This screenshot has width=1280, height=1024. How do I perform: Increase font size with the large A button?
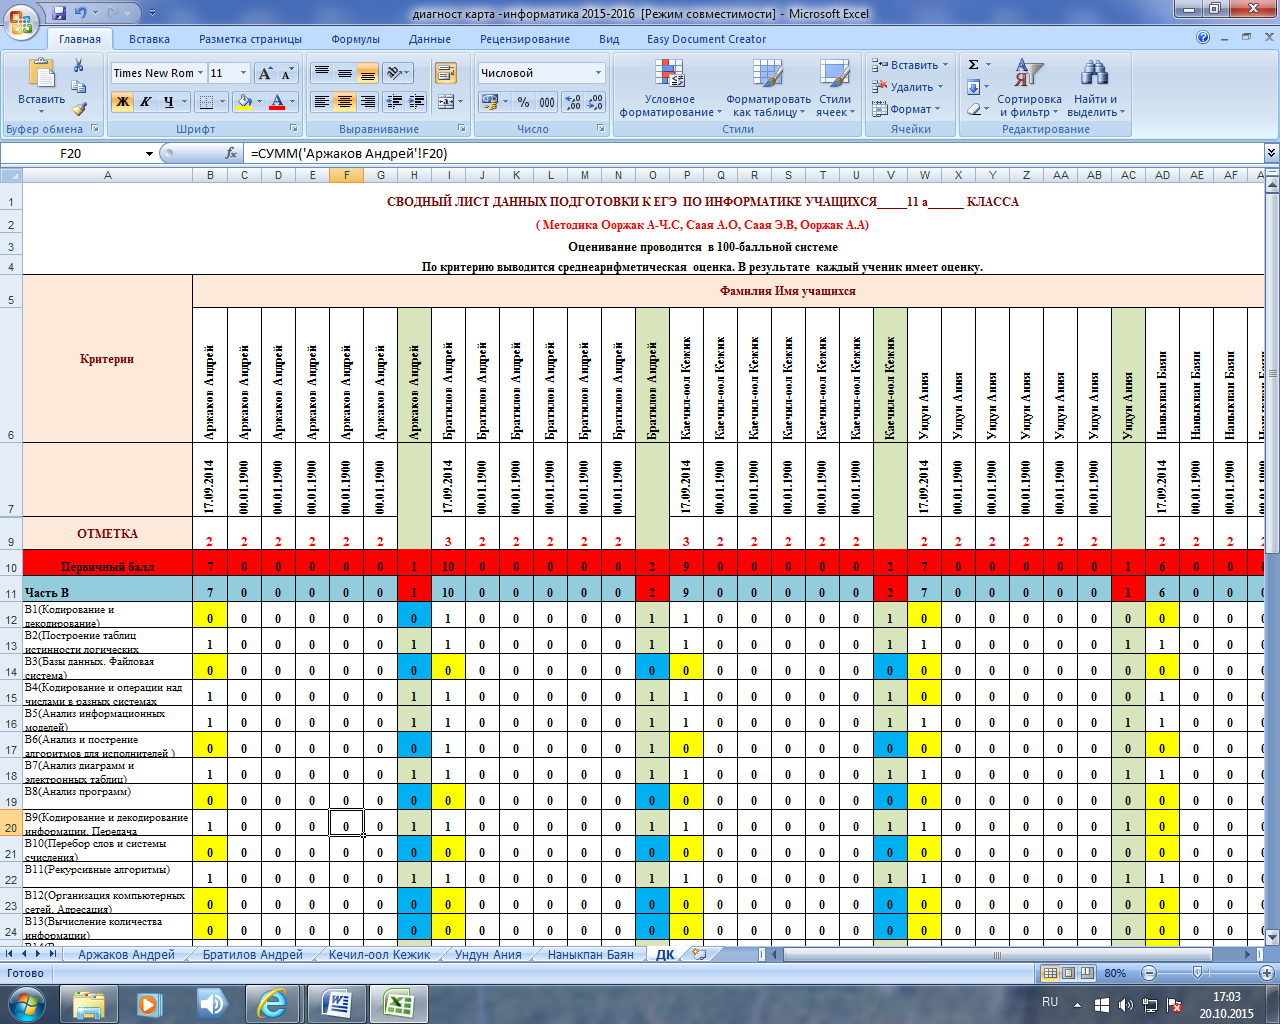tap(265, 73)
